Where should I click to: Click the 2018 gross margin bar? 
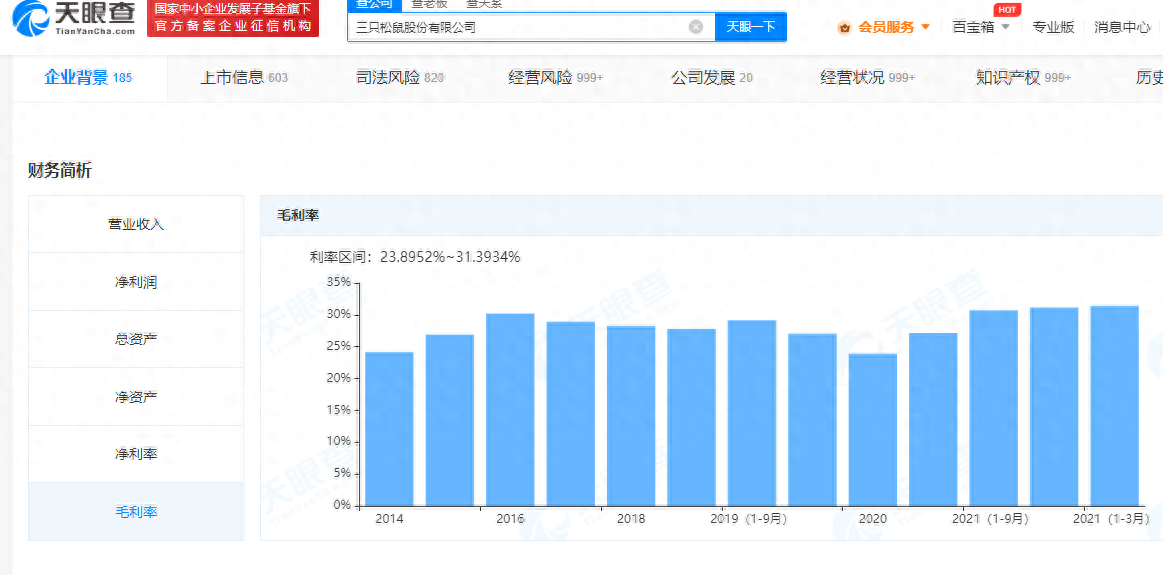click(631, 416)
